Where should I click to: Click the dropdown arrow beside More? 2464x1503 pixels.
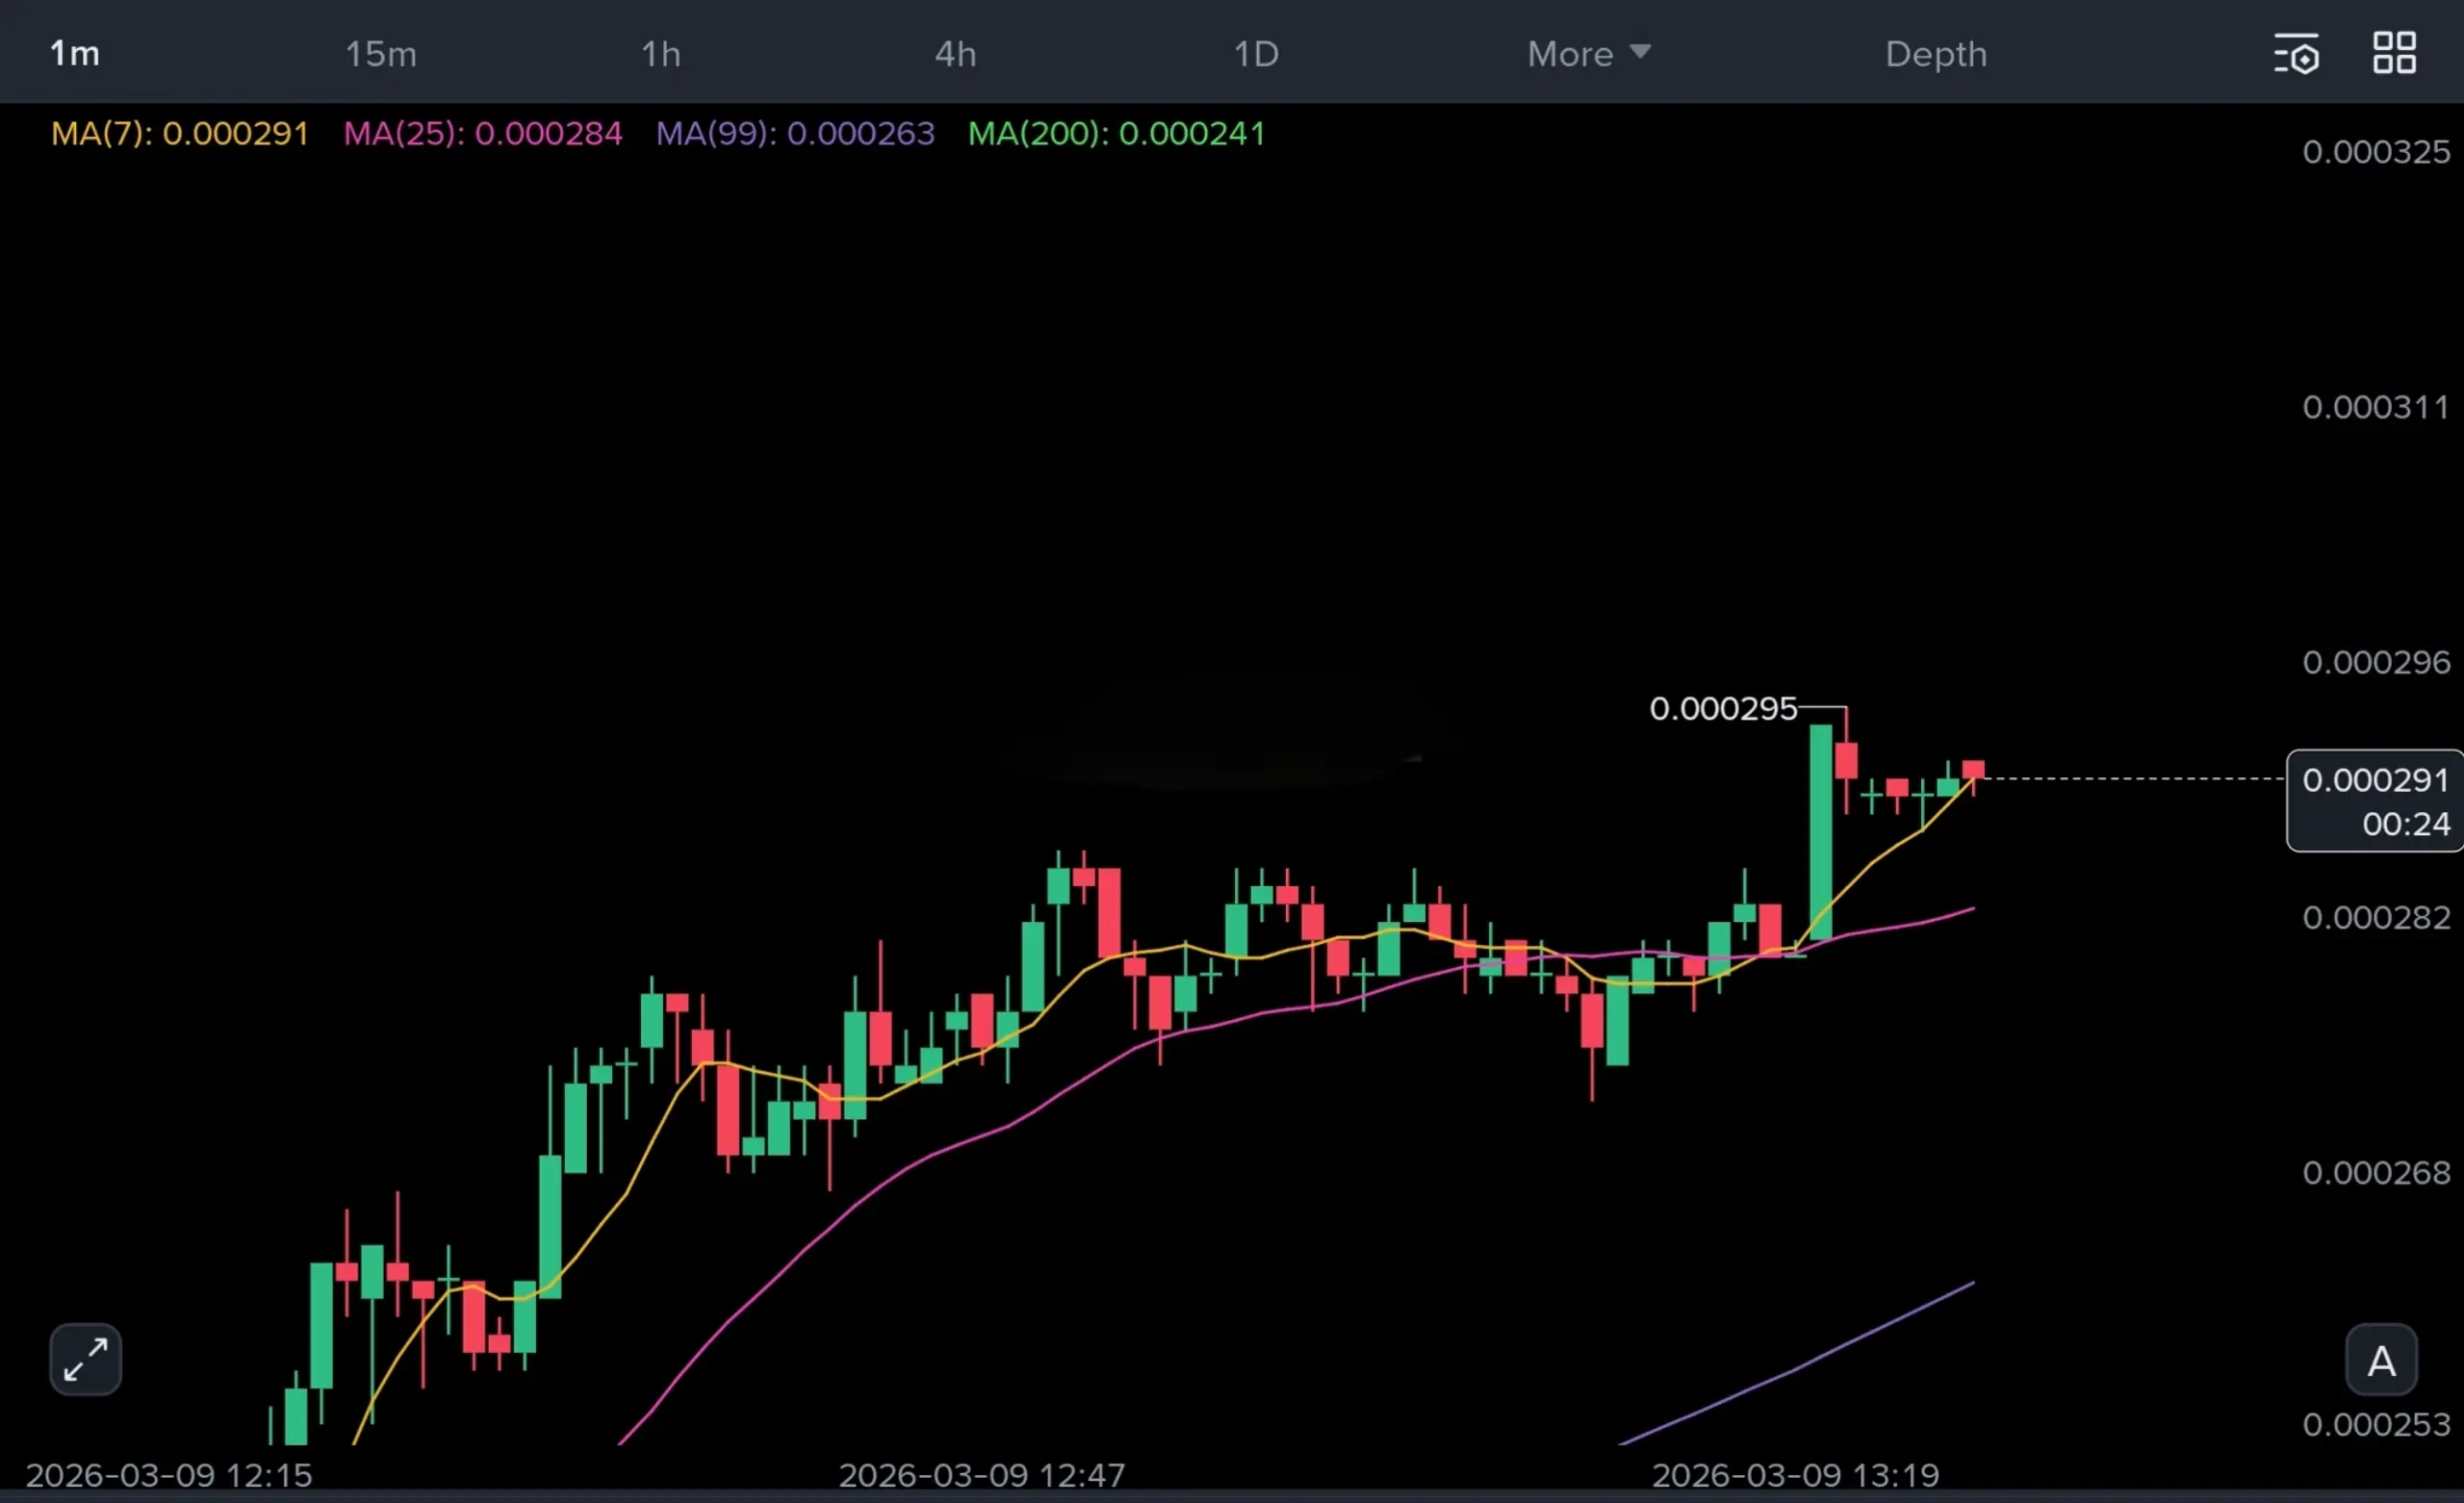pyautogui.click(x=1640, y=51)
